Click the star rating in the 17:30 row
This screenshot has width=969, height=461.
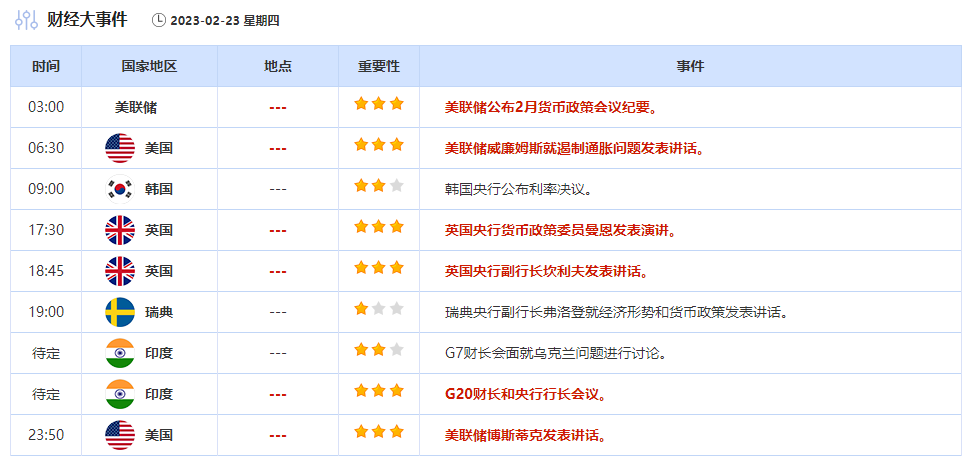[x=379, y=227]
